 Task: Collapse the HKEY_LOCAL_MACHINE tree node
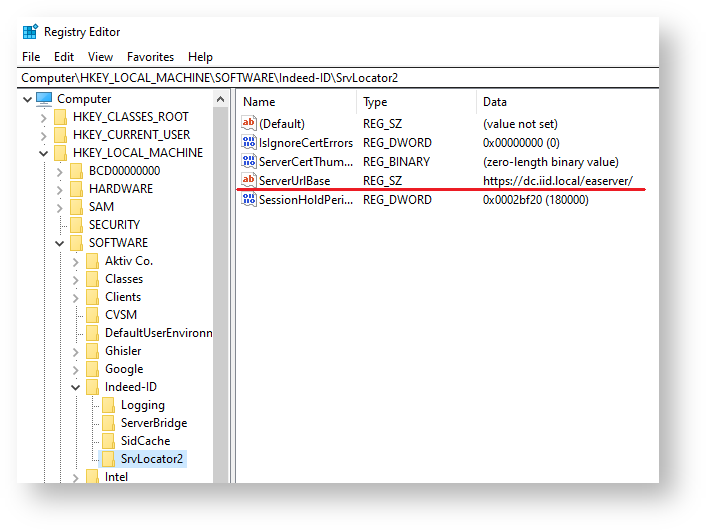pyautogui.click(x=43, y=153)
